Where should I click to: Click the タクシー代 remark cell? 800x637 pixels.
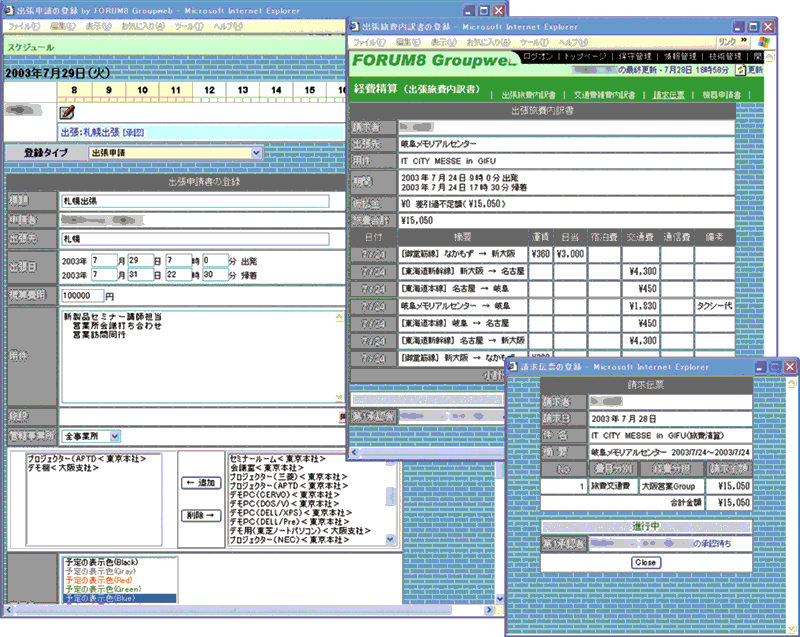[714, 306]
